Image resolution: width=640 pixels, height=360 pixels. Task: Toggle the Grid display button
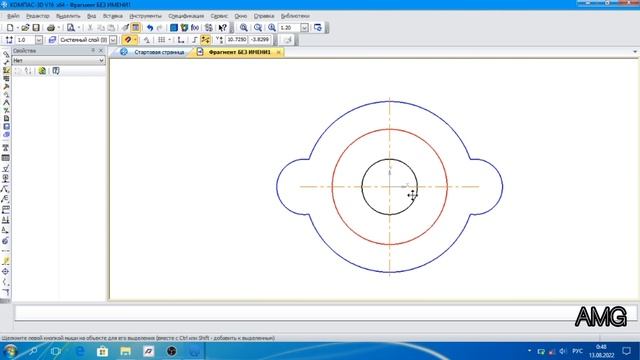[162, 40]
